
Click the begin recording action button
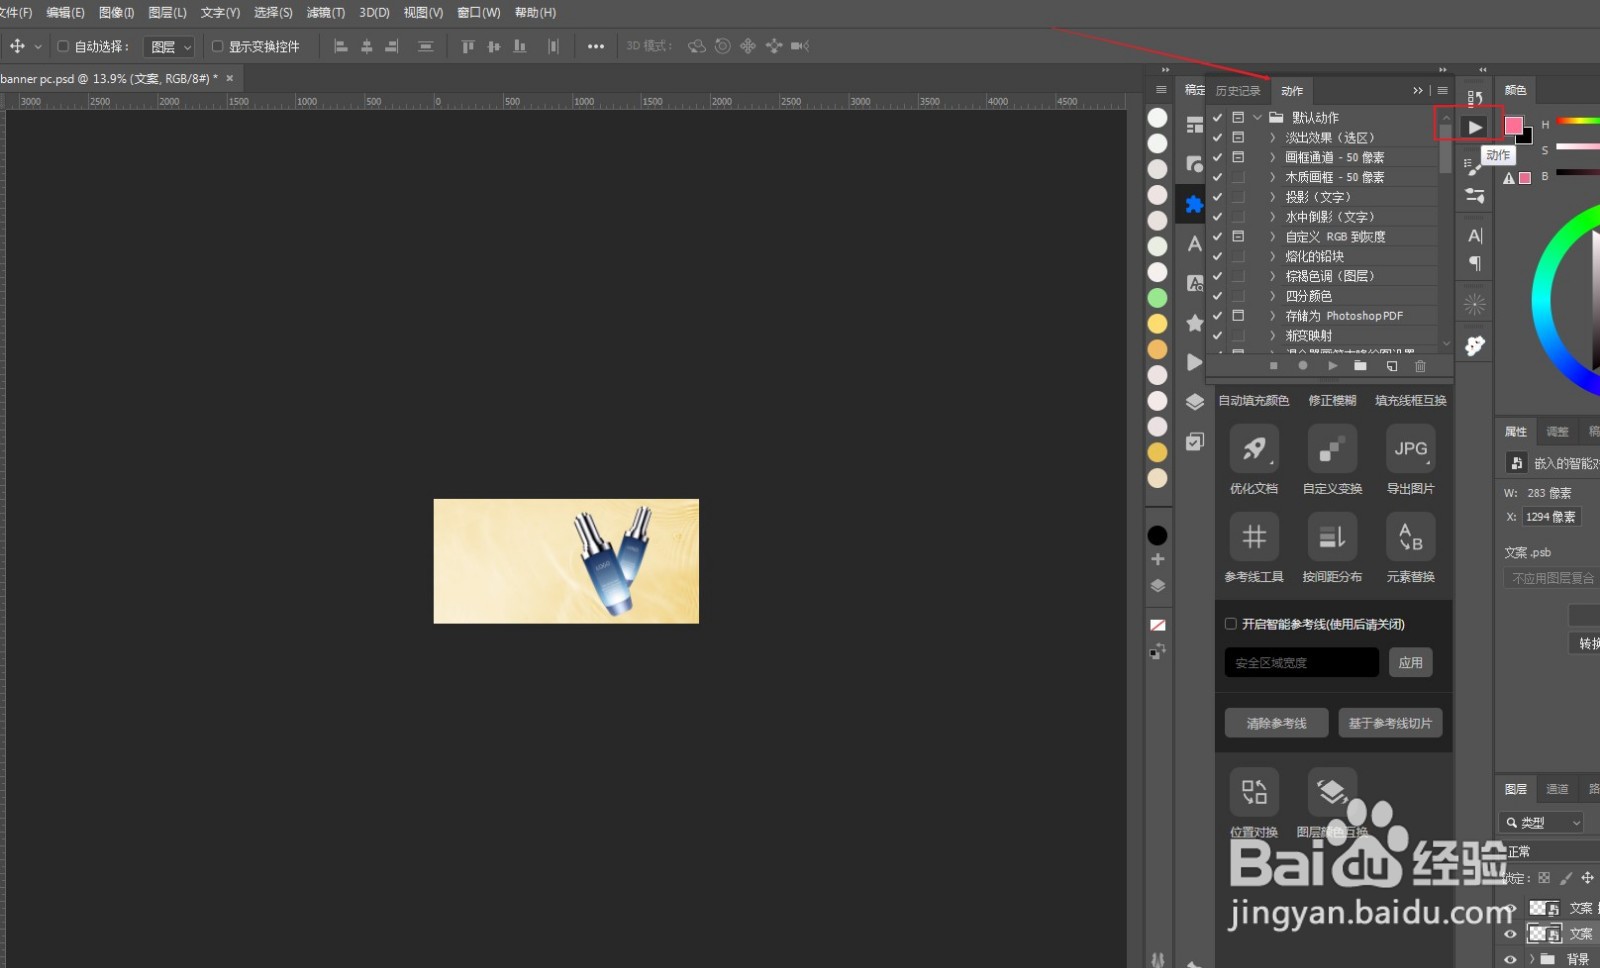tap(1302, 366)
